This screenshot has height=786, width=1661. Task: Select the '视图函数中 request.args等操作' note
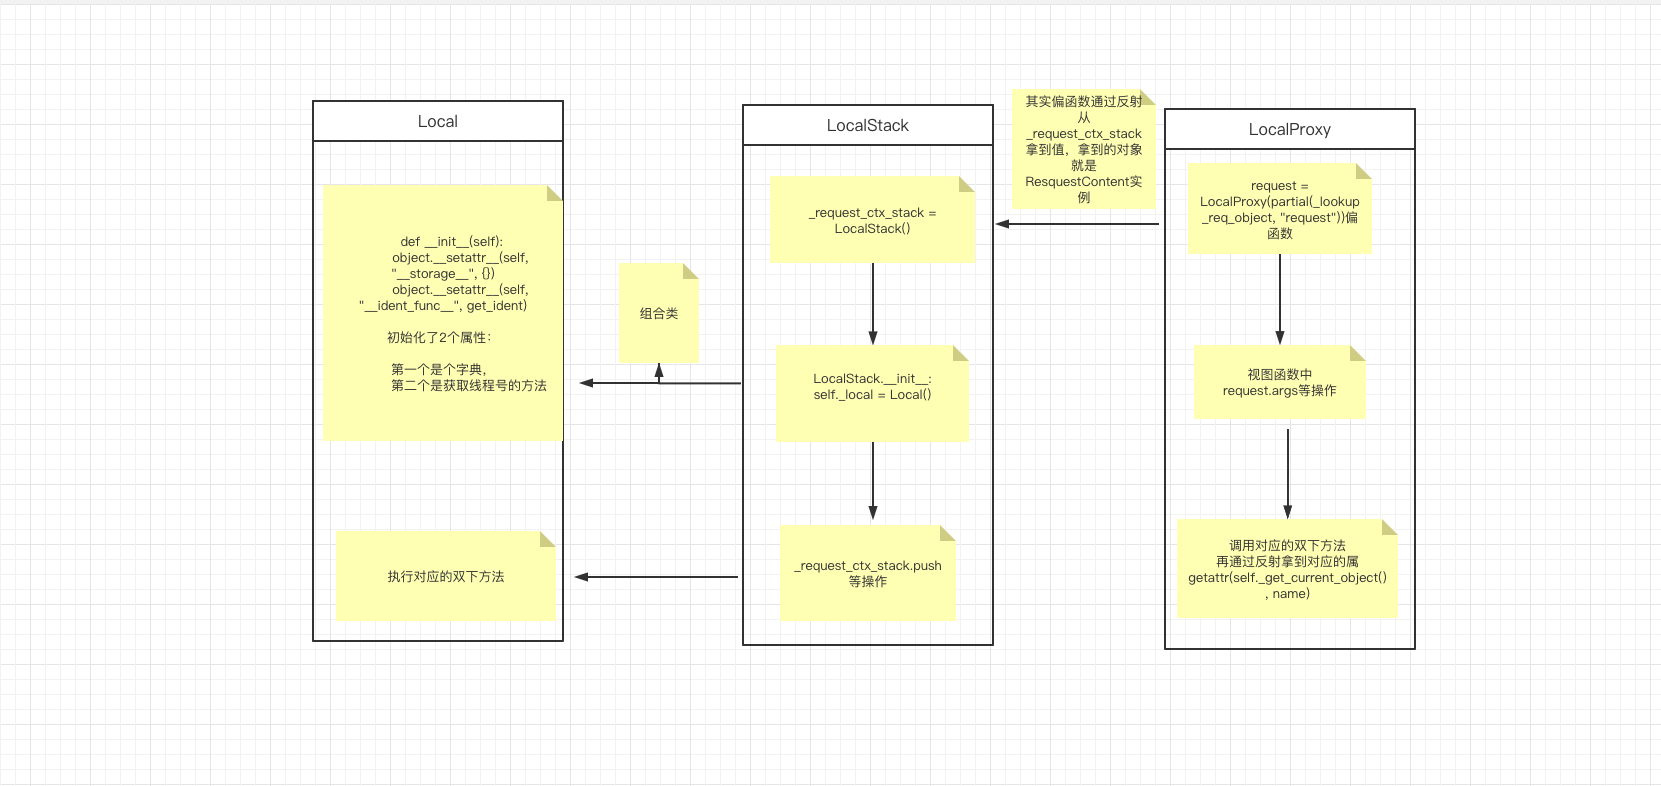pos(1280,383)
